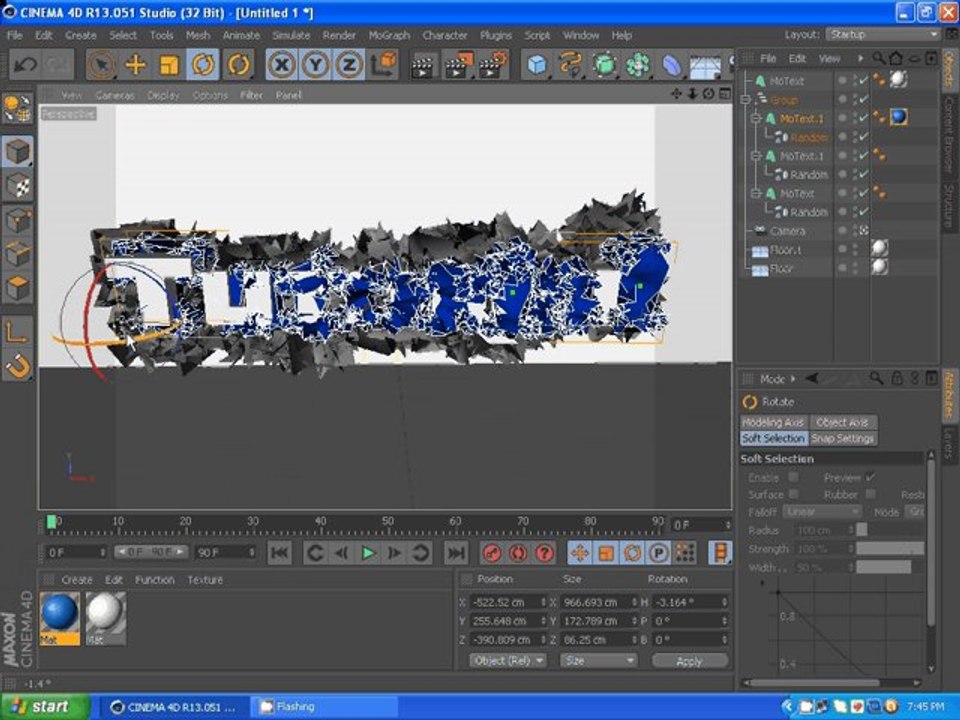The height and width of the screenshot is (720, 960).
Task: Click the Record Active Objects button
Action: (492, 553)
